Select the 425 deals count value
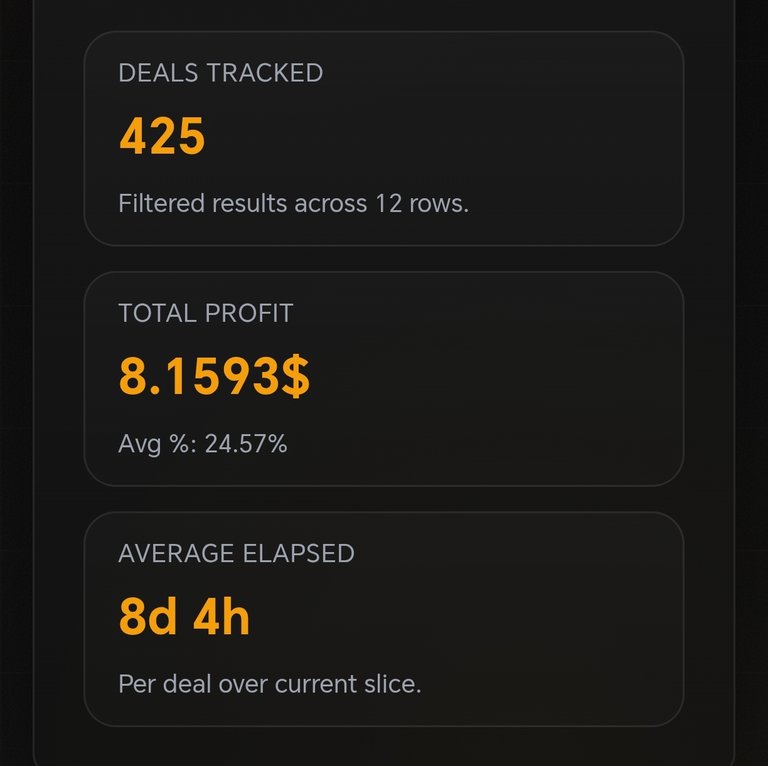 (x=162, y=137)
